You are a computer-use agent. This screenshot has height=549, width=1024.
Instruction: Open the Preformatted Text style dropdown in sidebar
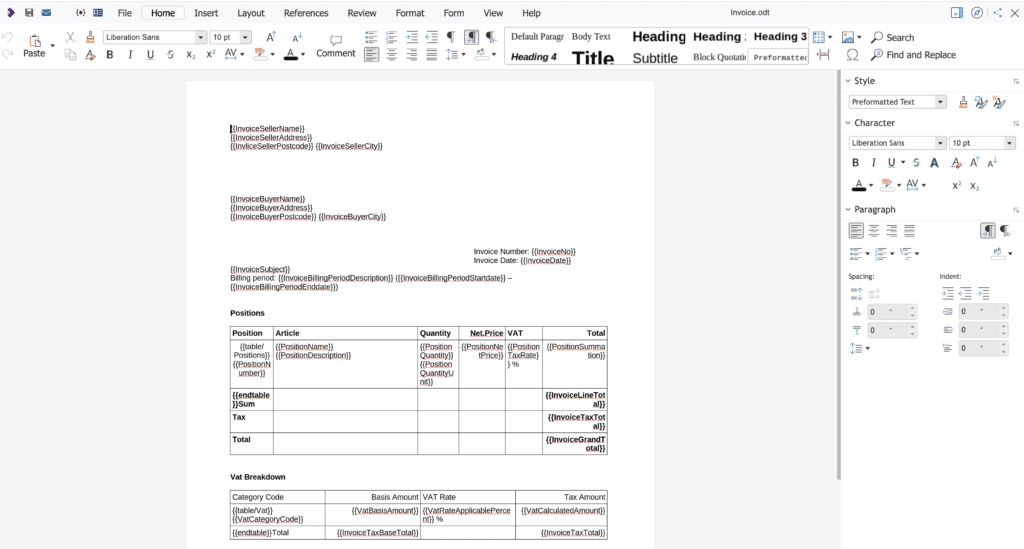coord(940,102)
